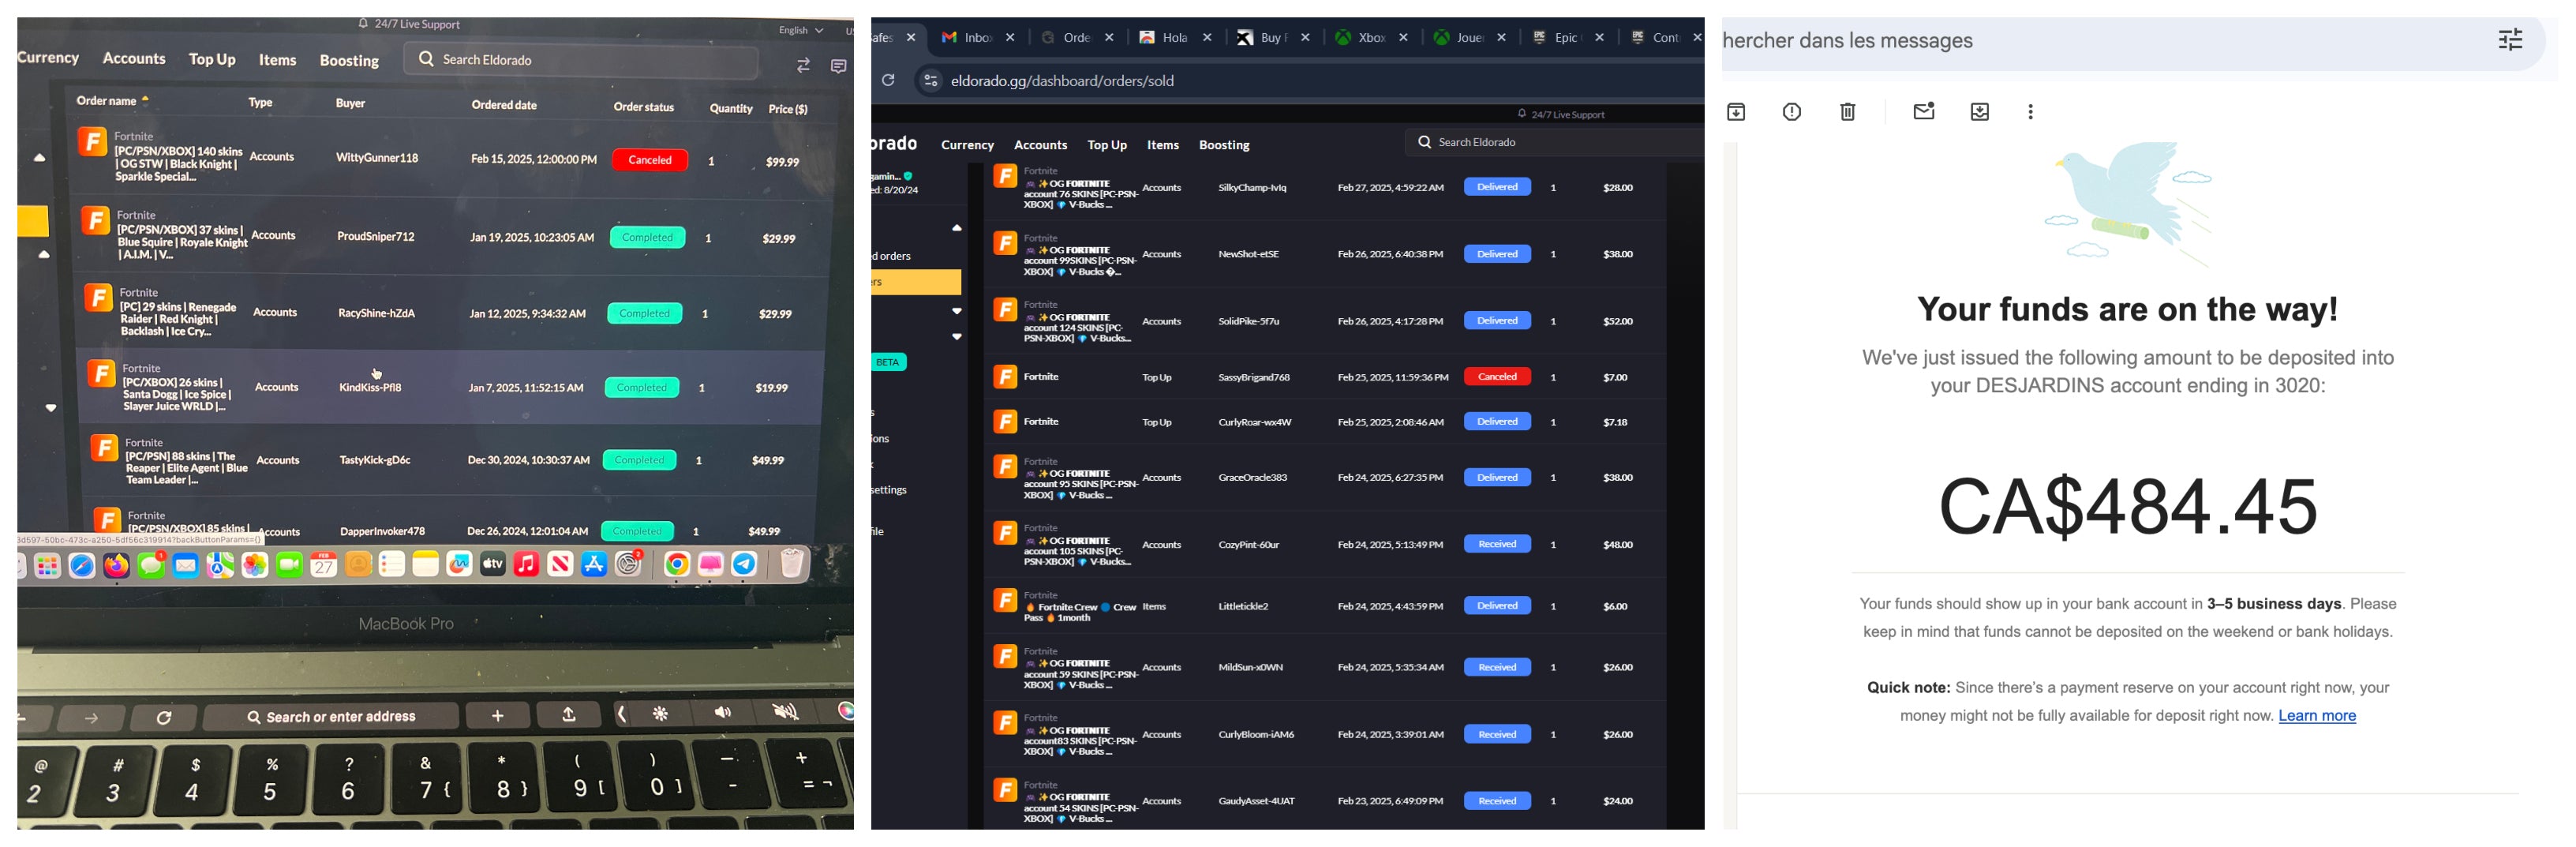Screen dimensions: 2576x847
Task: Click the Canceled status on WittyGunner118 order
Action: [x=650, y=160]
